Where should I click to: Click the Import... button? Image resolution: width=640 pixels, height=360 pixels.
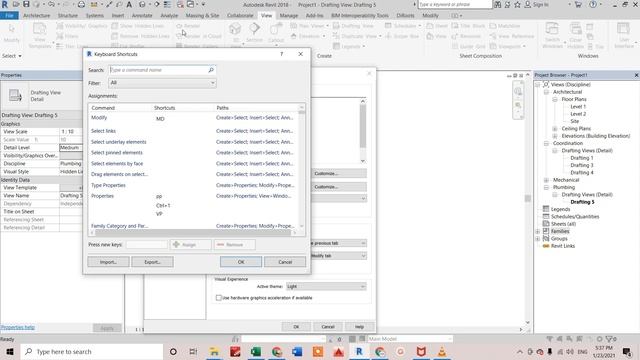pos(108,262)
